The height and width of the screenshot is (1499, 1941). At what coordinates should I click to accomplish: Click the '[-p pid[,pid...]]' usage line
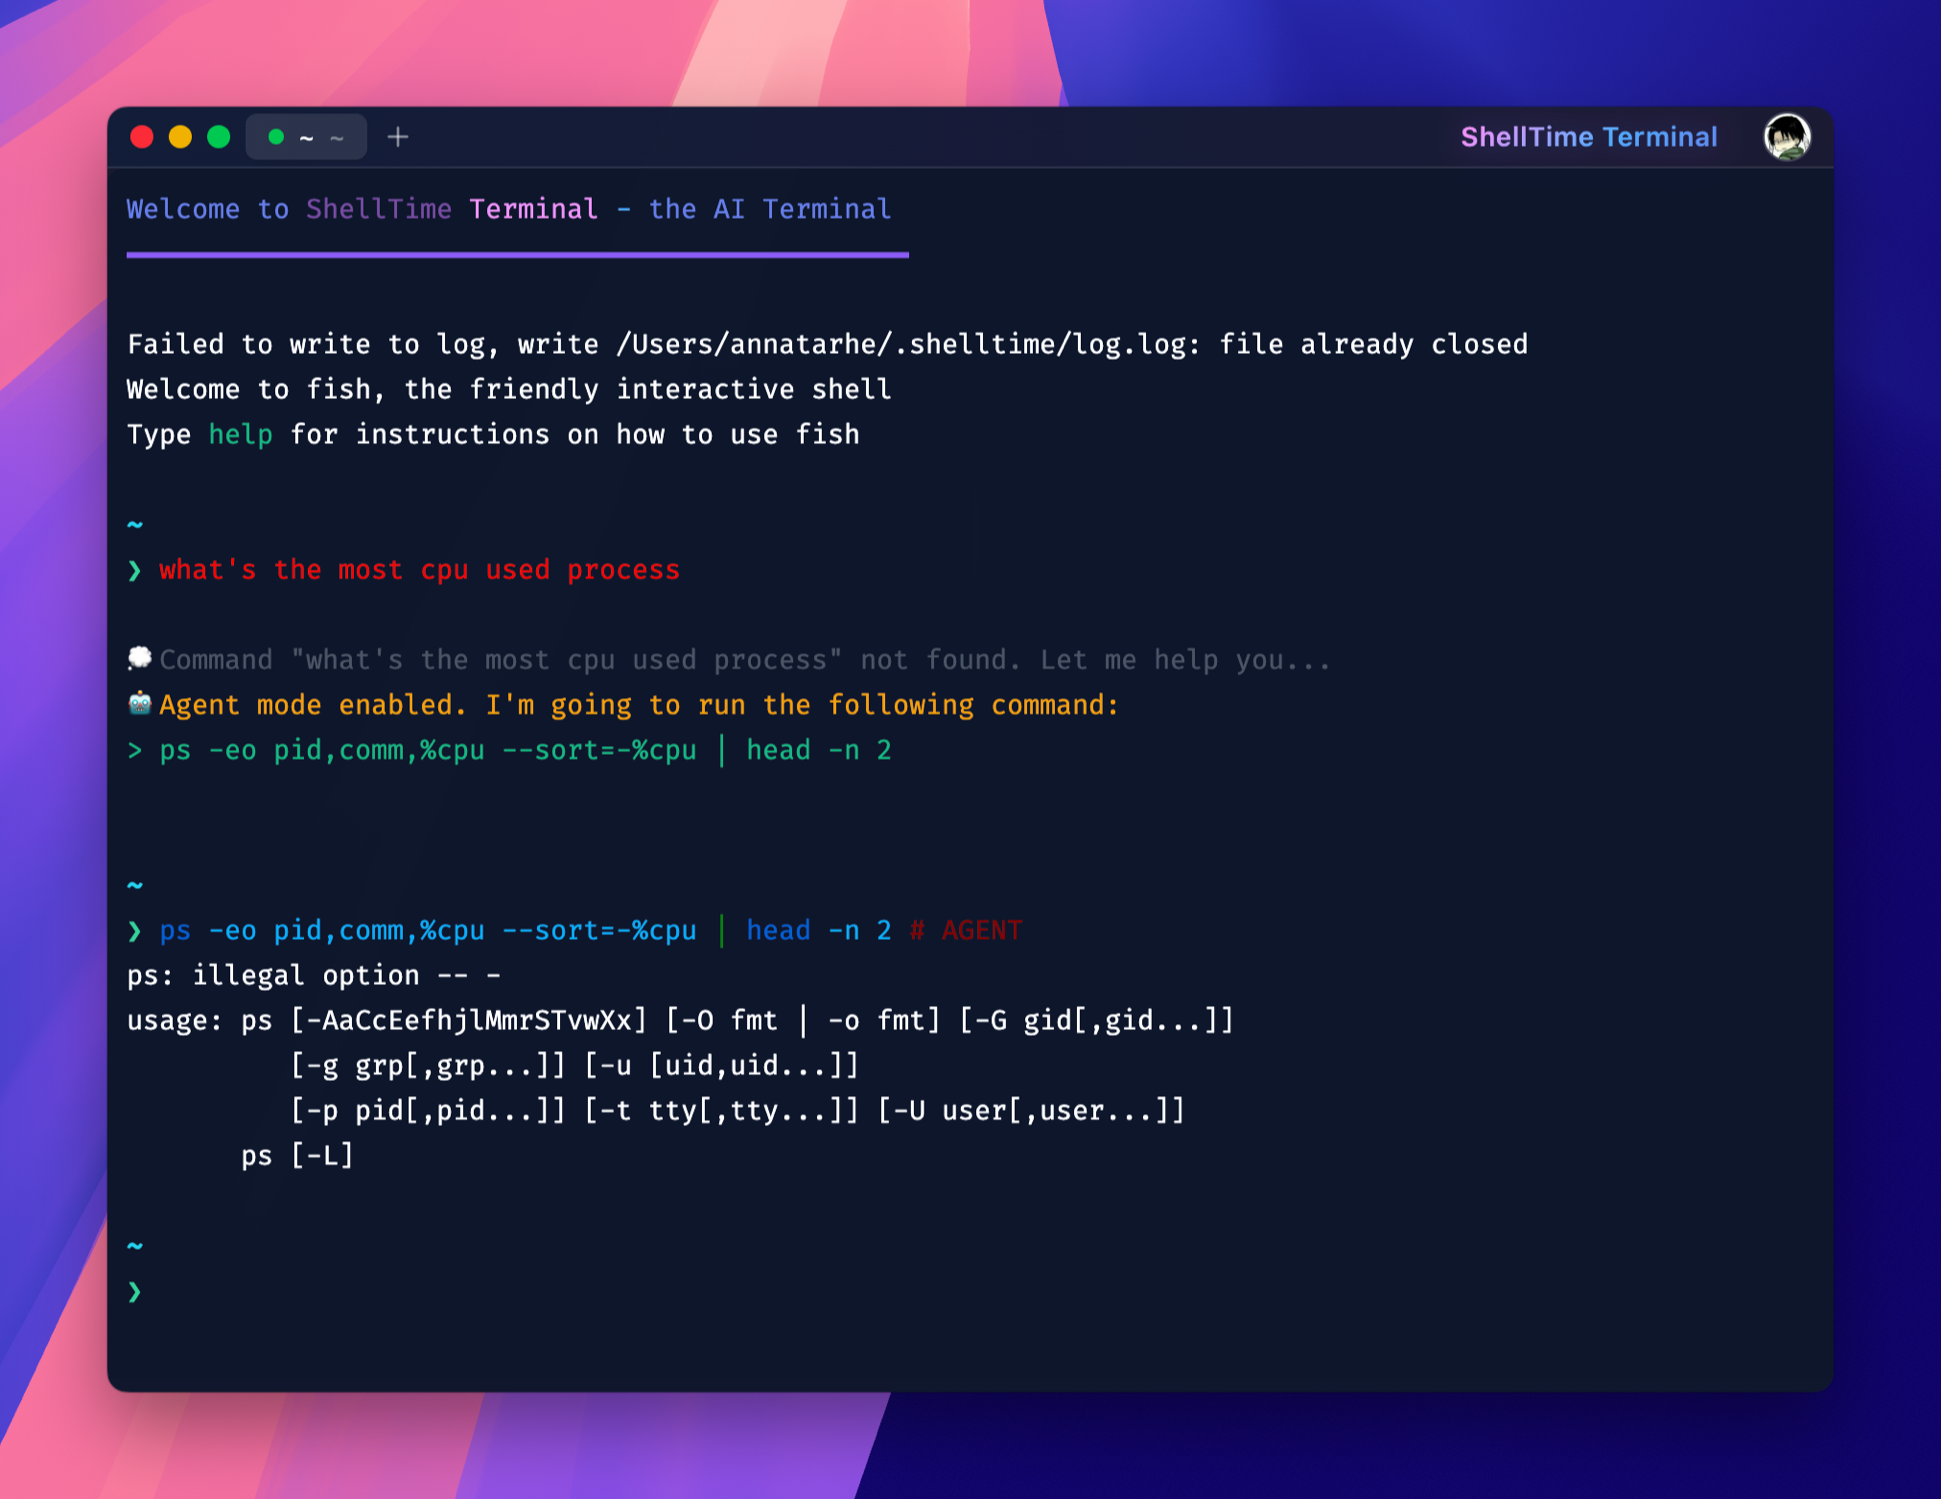[x=737, y=1111]
